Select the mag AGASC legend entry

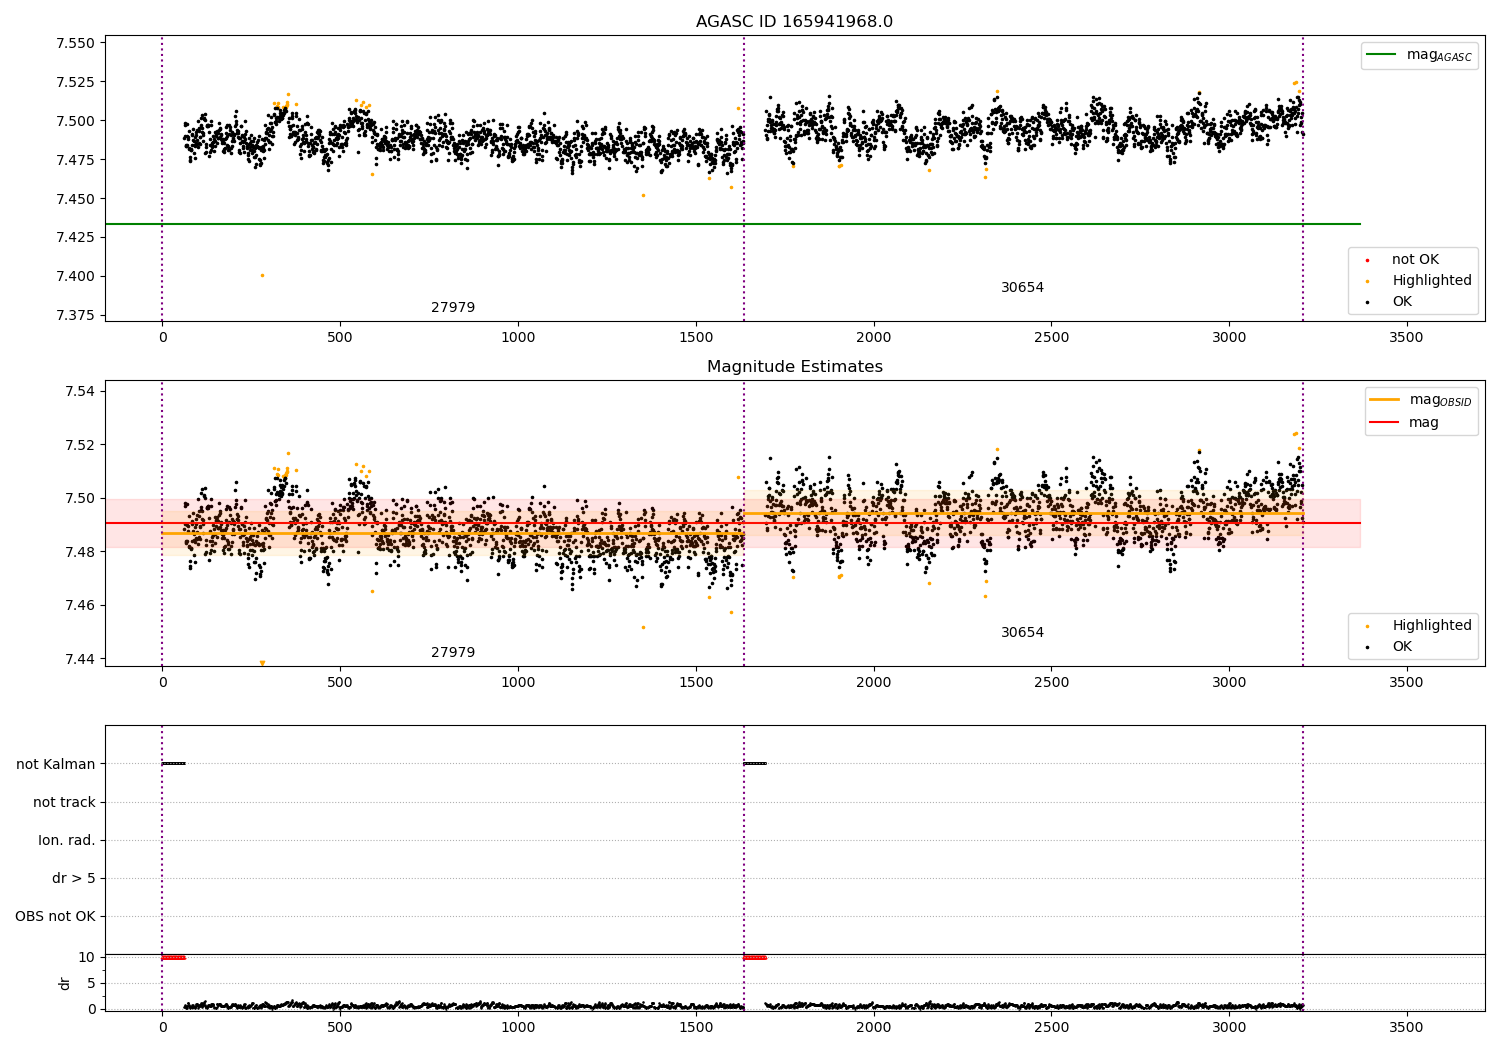click(x=1419, y=55)
